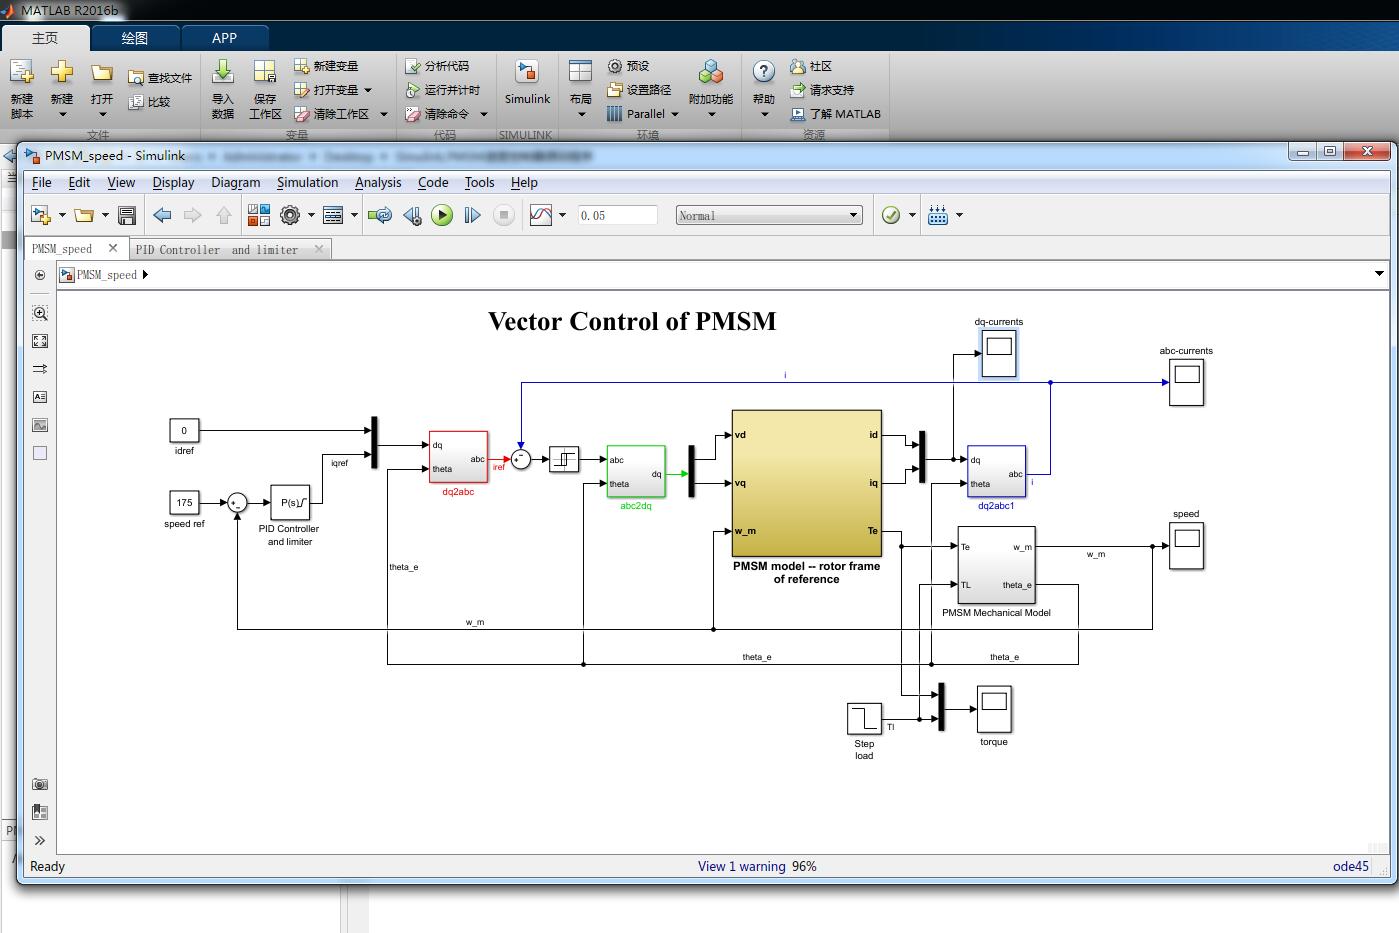Click the Update Diagram icon
This screenshot has width=1399, height=933.
point(380,215)
